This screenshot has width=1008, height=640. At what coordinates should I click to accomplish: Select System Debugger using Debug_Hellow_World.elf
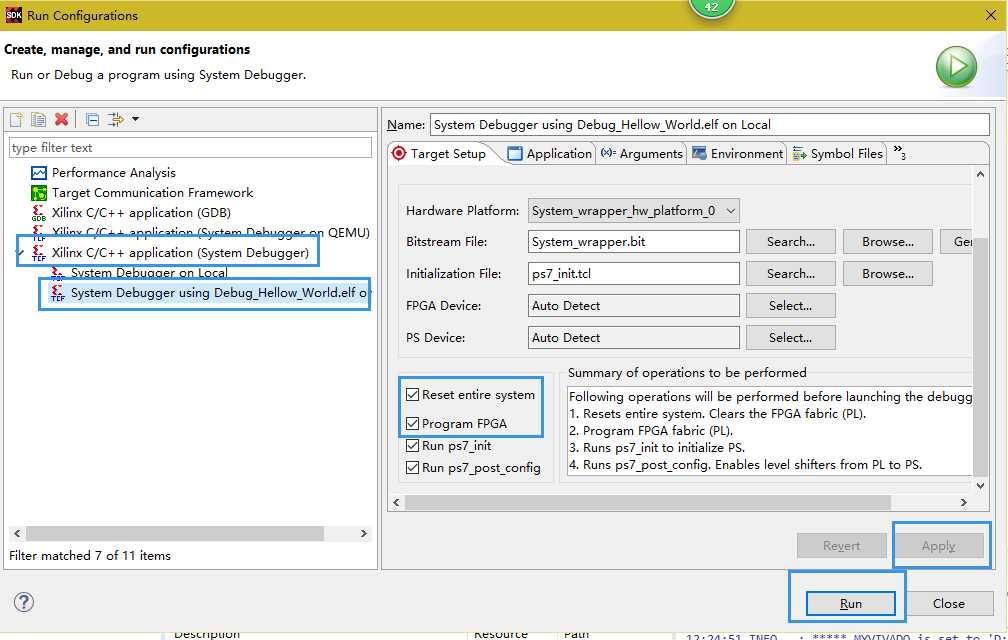click(x=219, y=293)
